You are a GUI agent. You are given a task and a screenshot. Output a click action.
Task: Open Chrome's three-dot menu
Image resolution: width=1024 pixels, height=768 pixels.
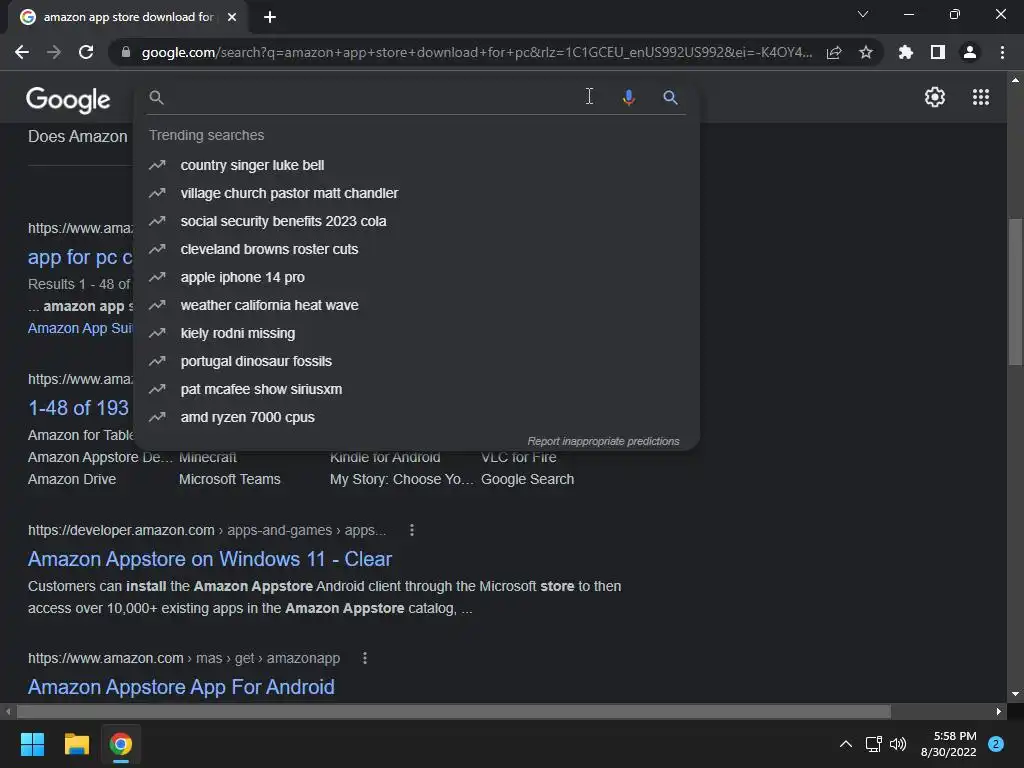(x=1002, y=52)
